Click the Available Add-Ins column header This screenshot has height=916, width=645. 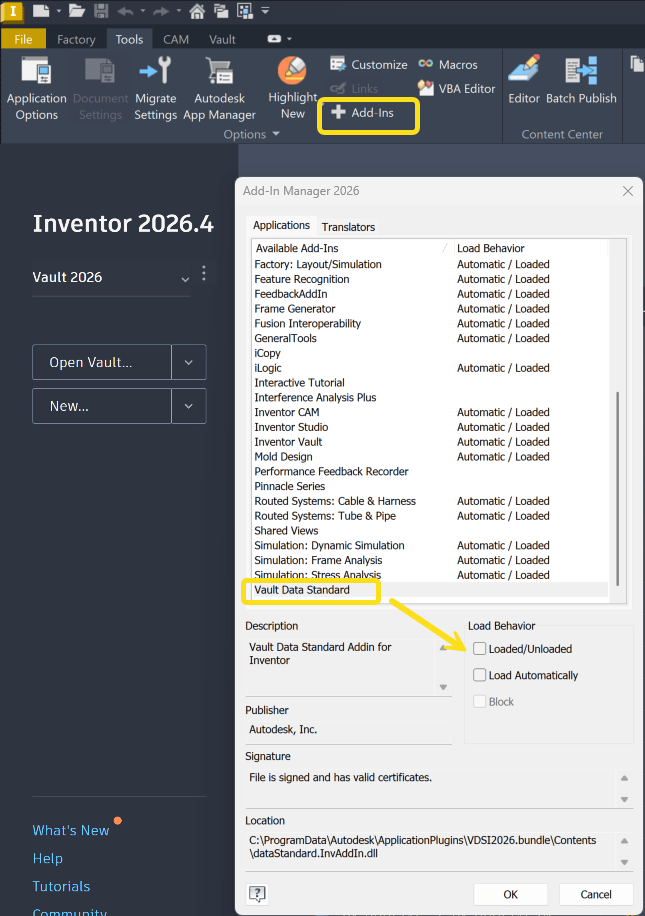point(353,248)
